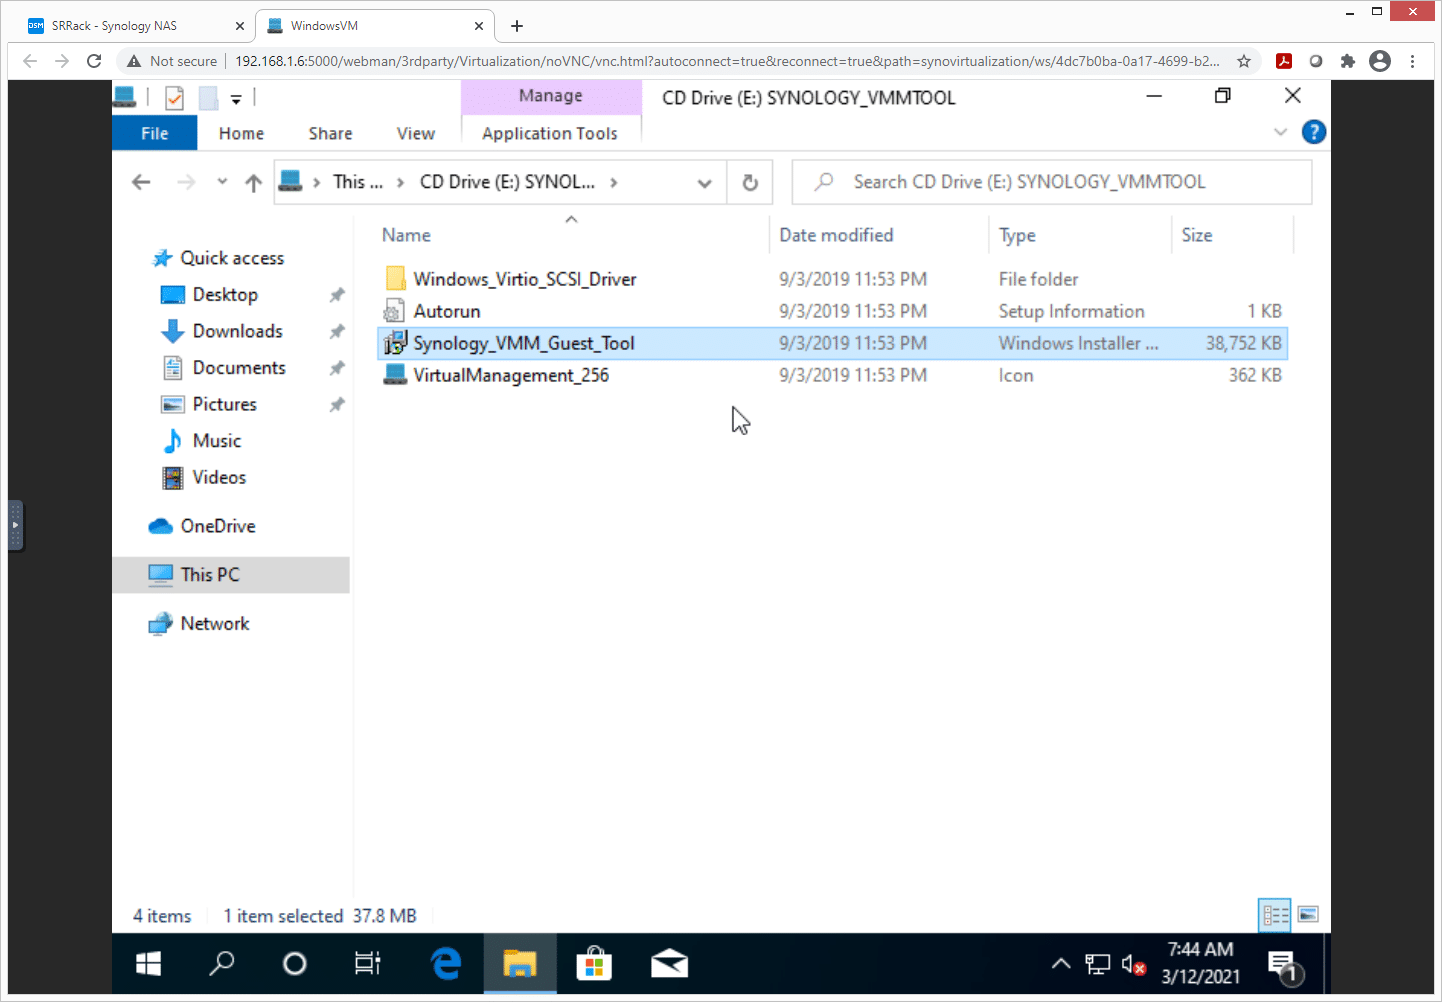This screenshot has width=1442, height=1002.
Task: Show hidden system tray icons
Action: click(x=1061, y=964)
